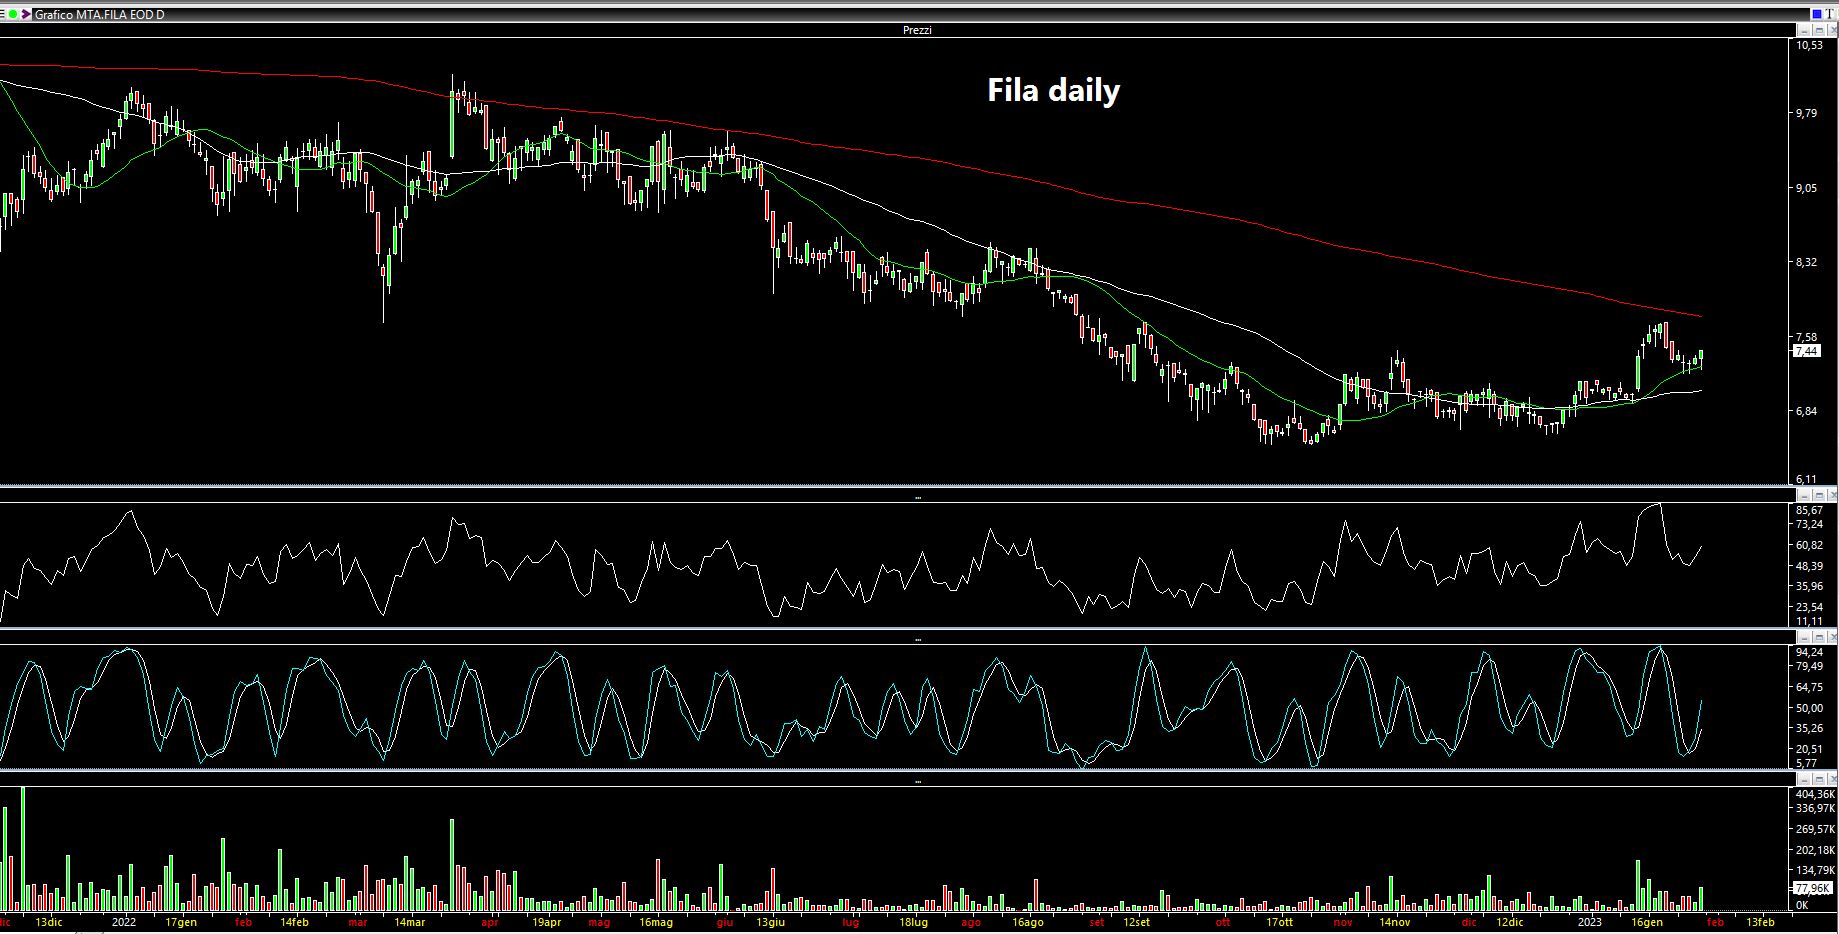Image resolution: width=1839 pixels, height=934 pixels.
Task: Click the 94,24 stochastic axis value
Action: [x=1809, y=652]
